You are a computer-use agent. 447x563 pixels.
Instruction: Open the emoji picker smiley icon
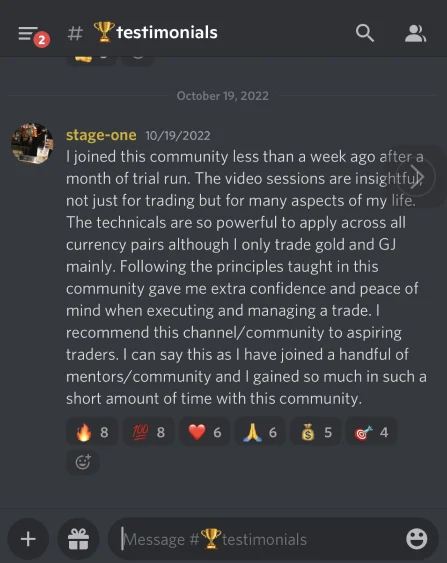(x=416, y=539)
